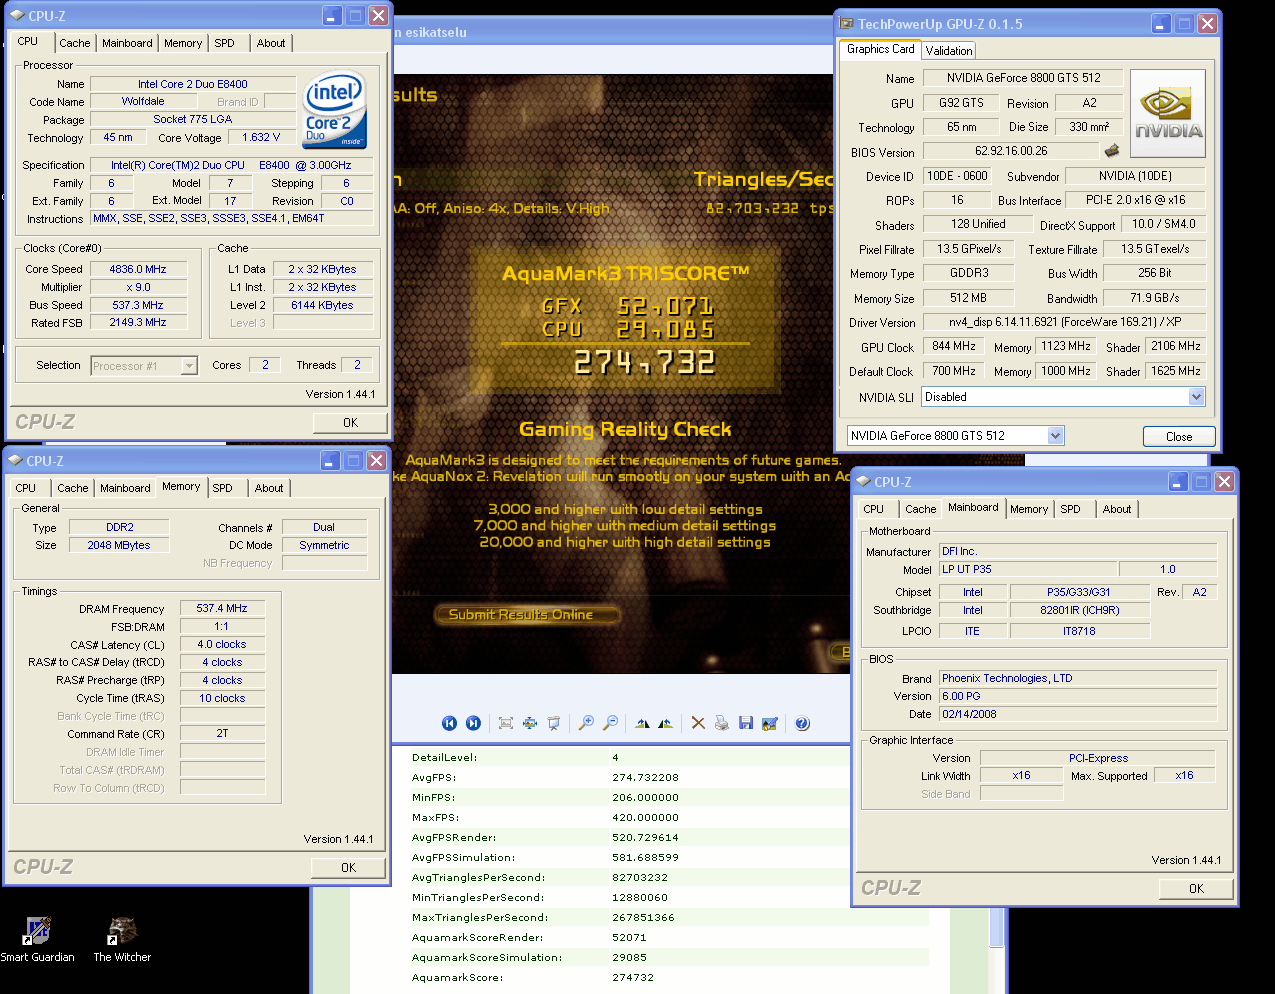
Task: Click Southbridge 82801IR (ICH9R) field
Action: pos(1080,610)
